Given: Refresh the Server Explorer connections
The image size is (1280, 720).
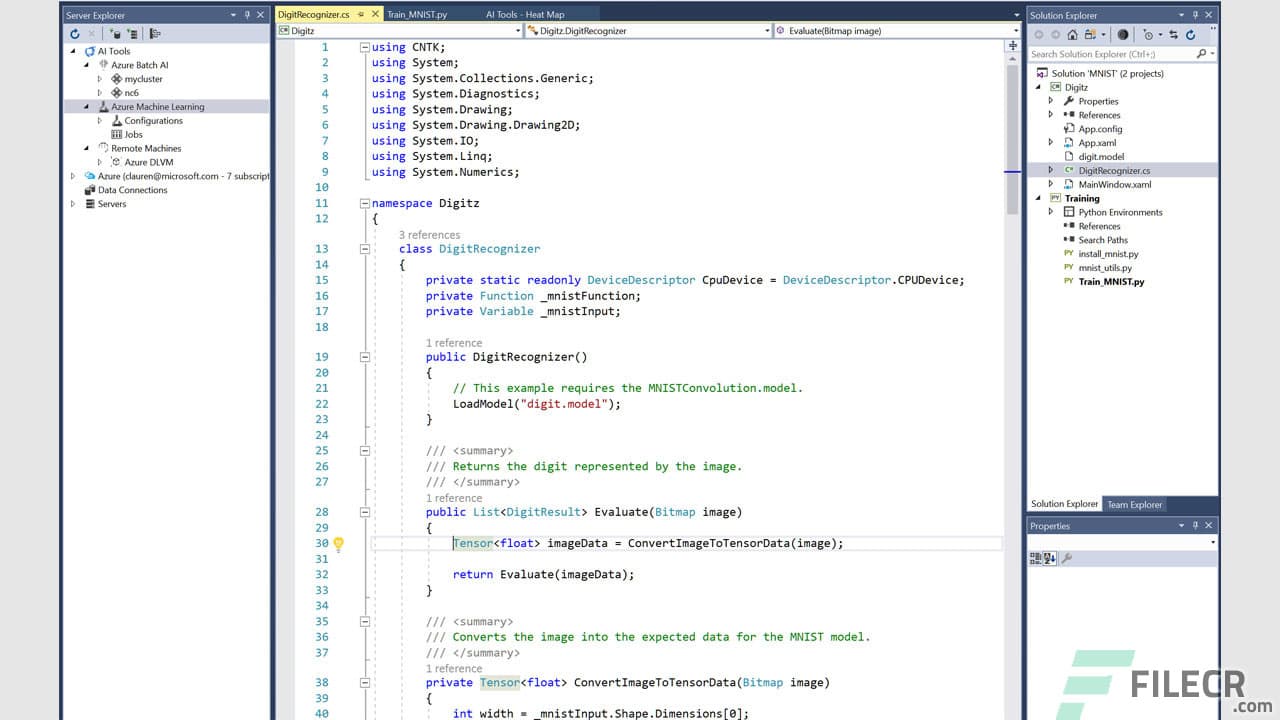Looking at the screenshot, I should click(75, 34).
